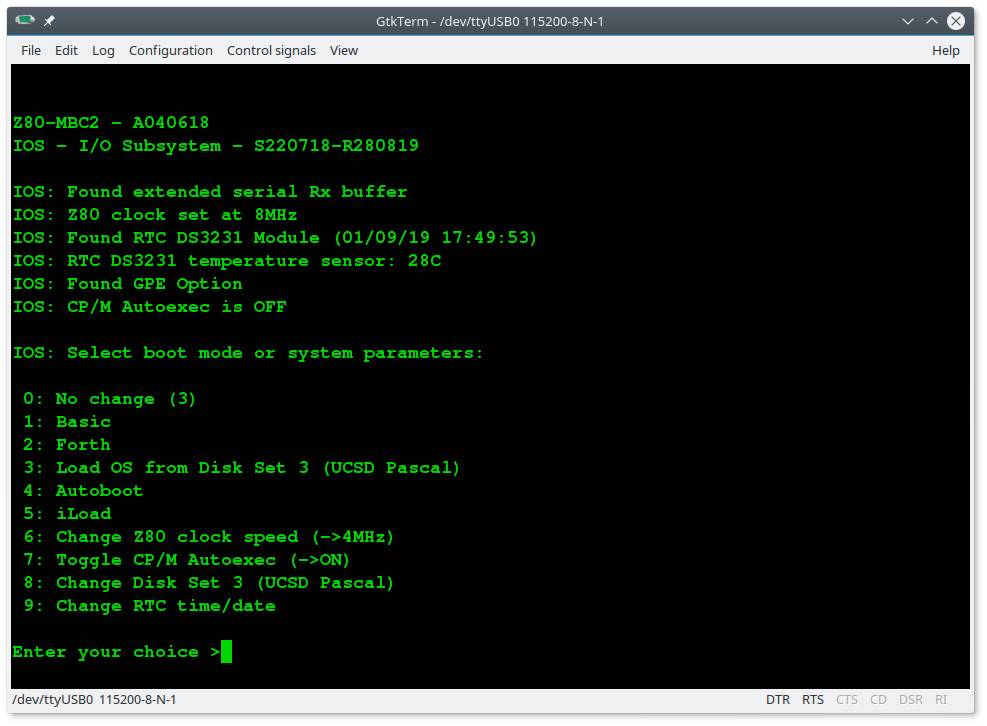Click the status bar port text /dev/ttyUSB0 115200-8-N-1
Image resolution: width=987 pixels, height=726 pixels.
(x=94, y=700)
